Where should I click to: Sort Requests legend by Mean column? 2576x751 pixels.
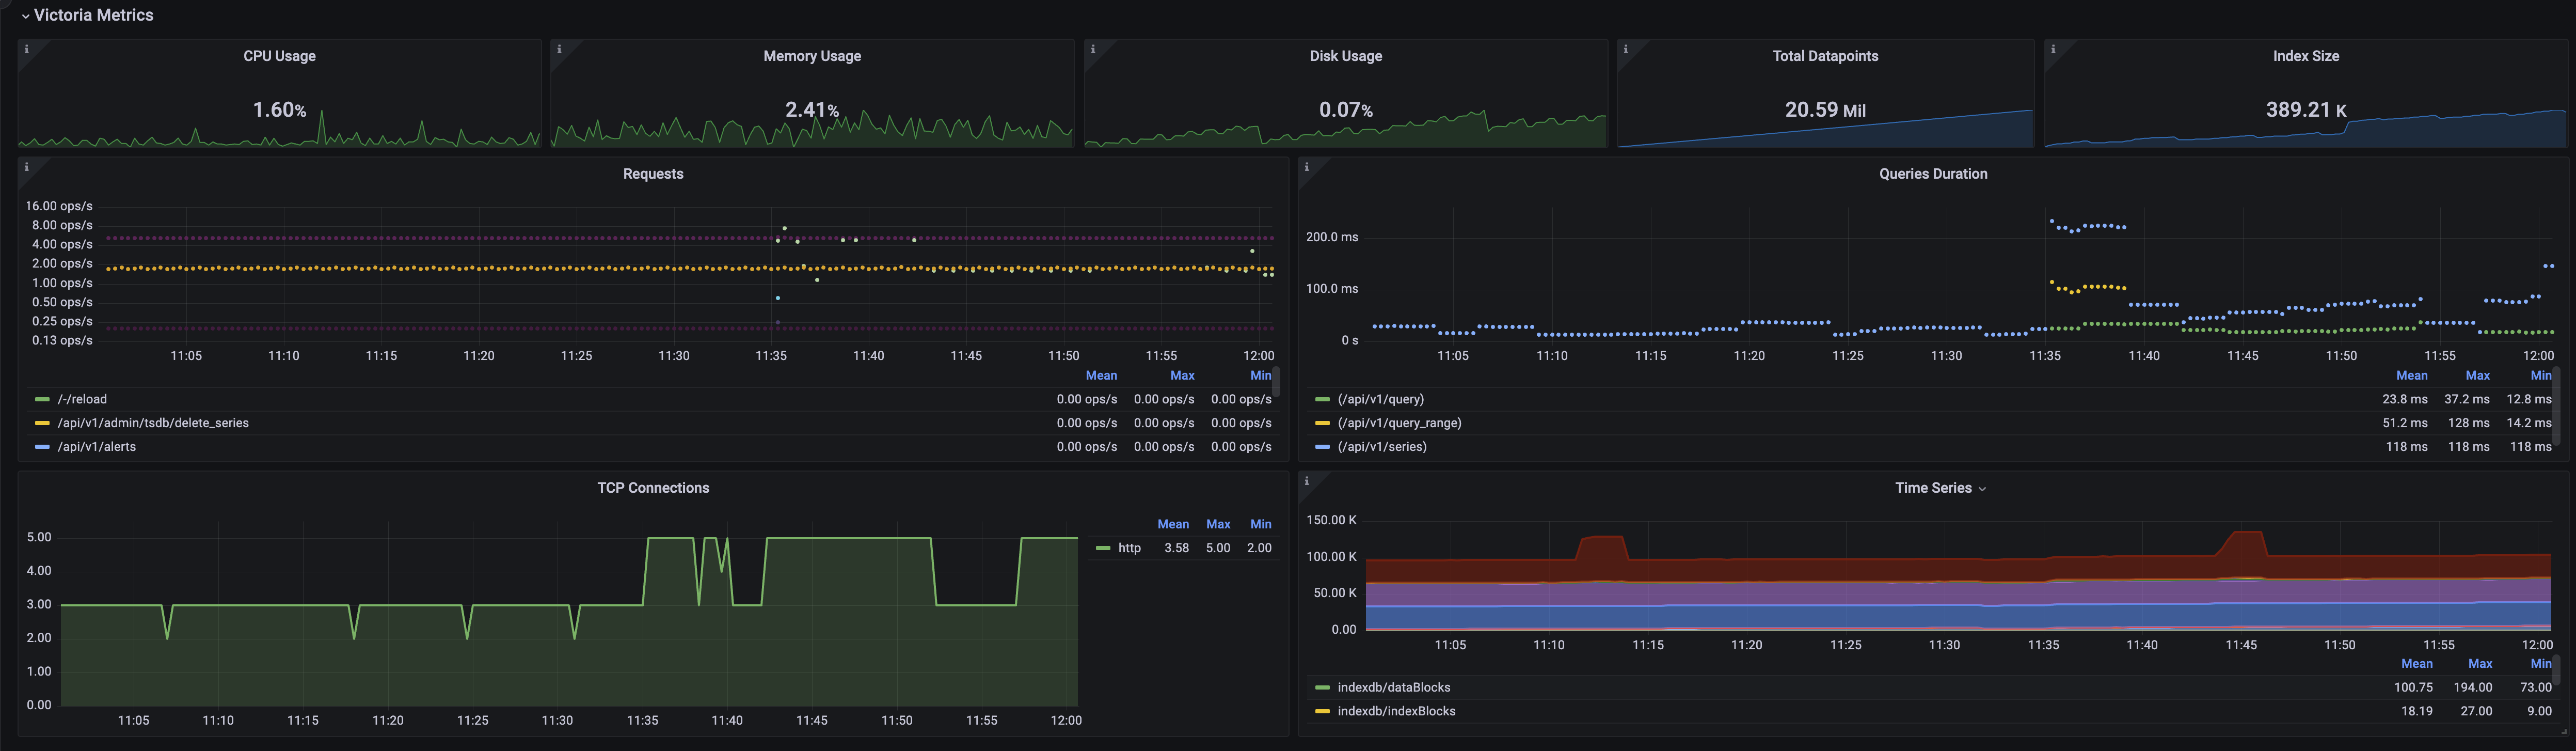[1101, 376]
